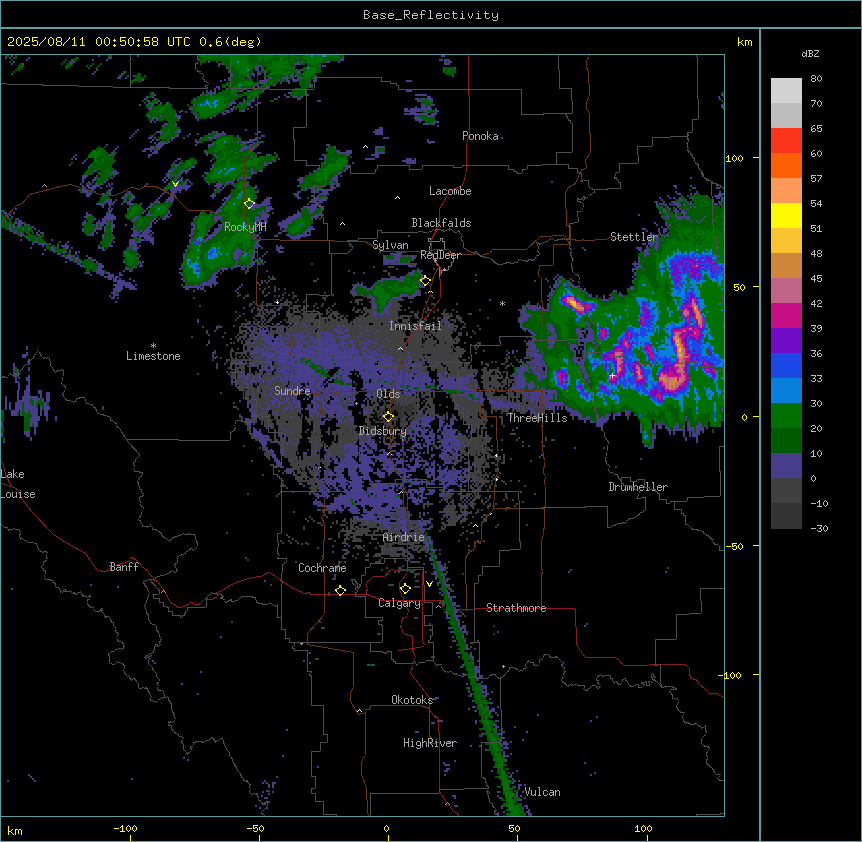Click the -50 tick on the horizontal km axis
The image size is (862, 842).
[255, 828]
